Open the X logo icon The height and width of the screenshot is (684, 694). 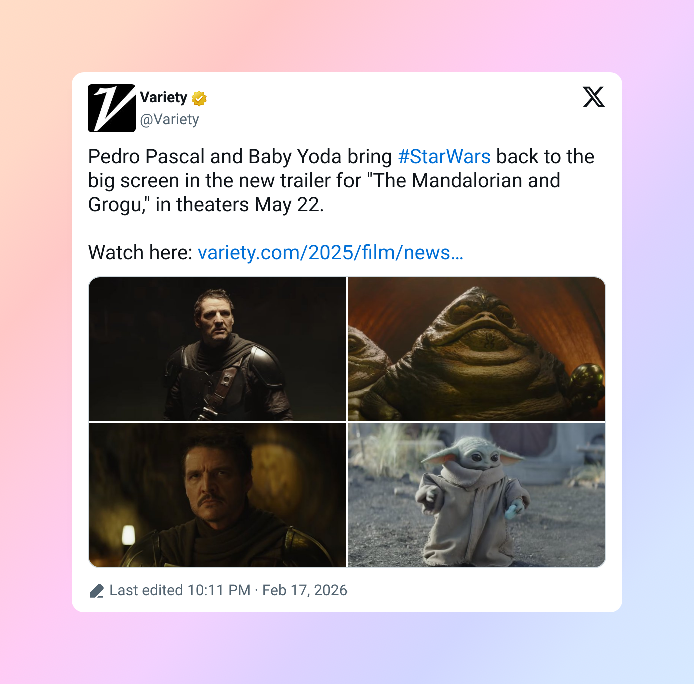point(594,97)
